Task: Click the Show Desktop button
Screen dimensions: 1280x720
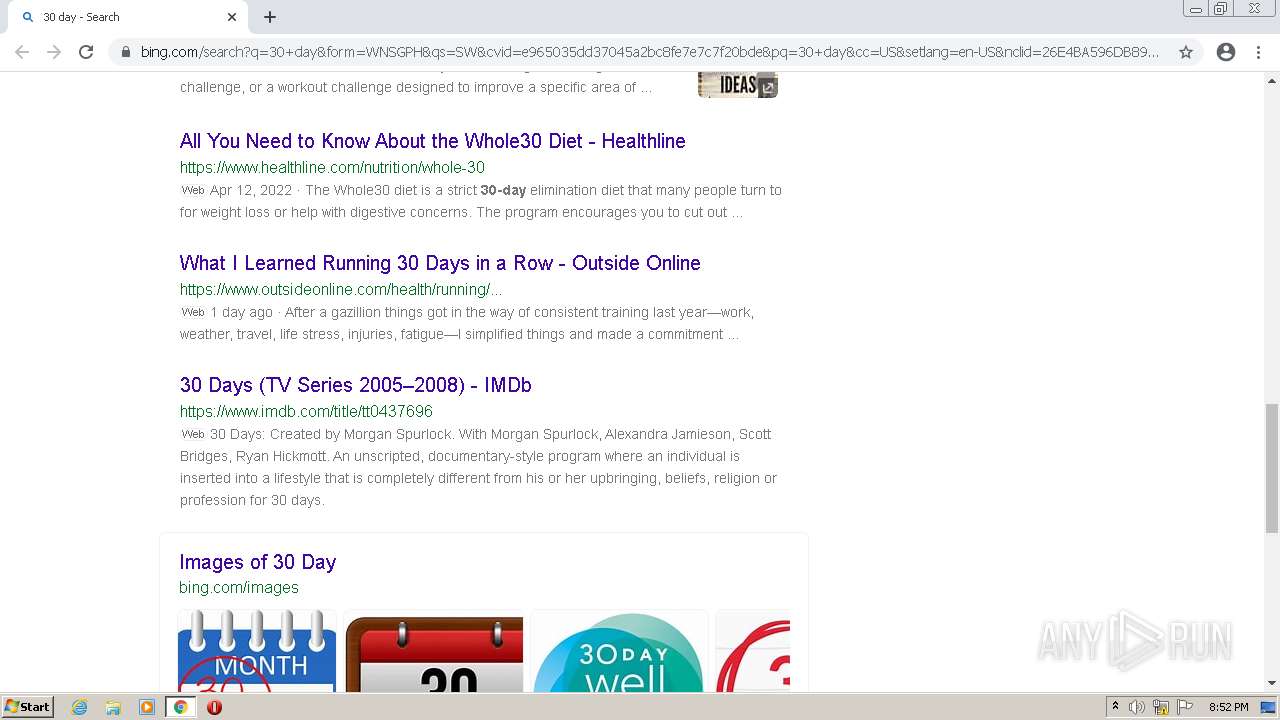Action: 1270,707
